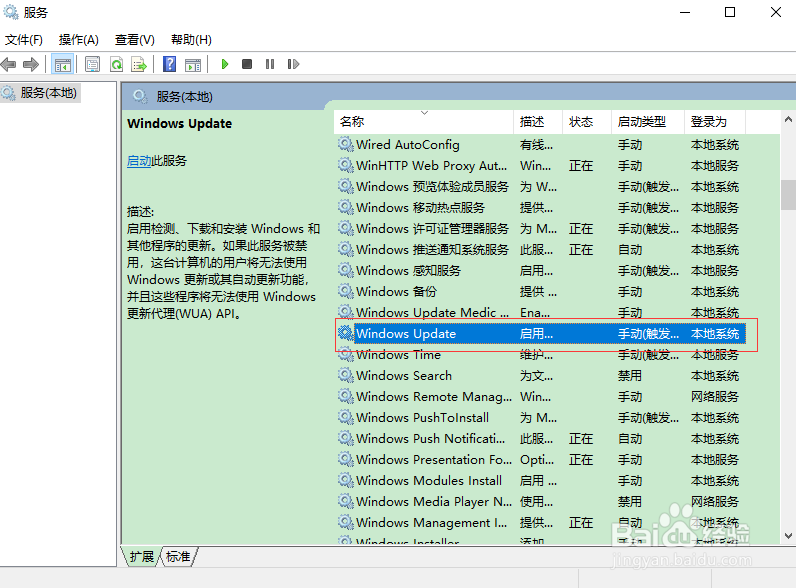Viewport: 796px width, 588px height.
Task: Select the Windows 预览体验成员服务 row
Action: pyautogui.click(x=540, y=187)
